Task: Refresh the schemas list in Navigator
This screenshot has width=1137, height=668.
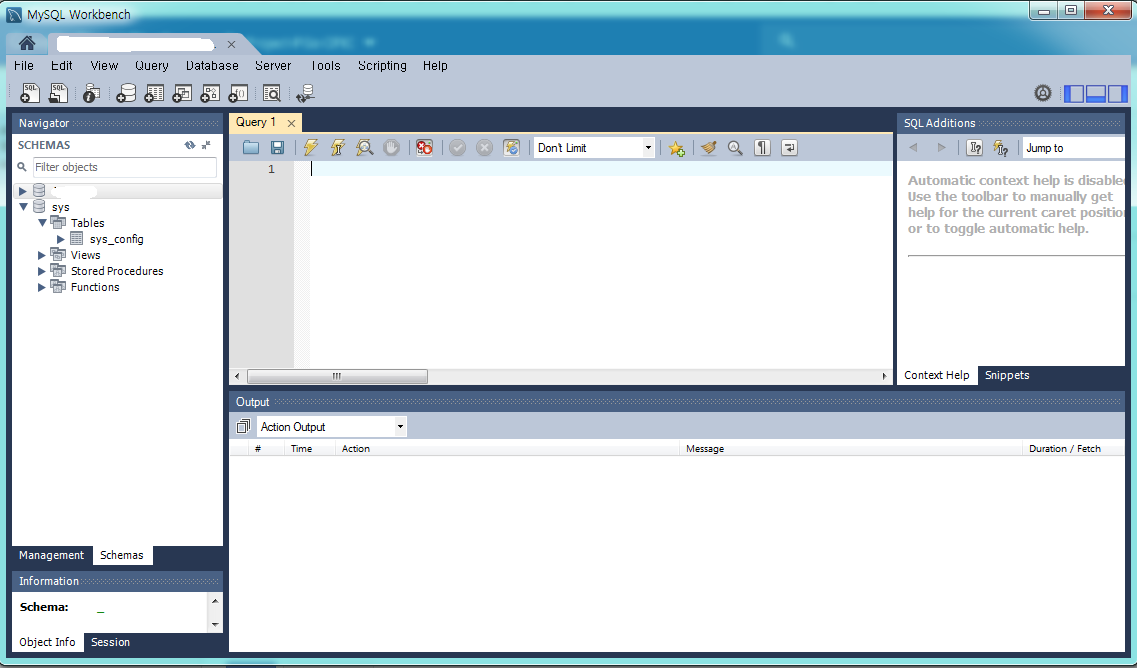Action: [190, 145]
